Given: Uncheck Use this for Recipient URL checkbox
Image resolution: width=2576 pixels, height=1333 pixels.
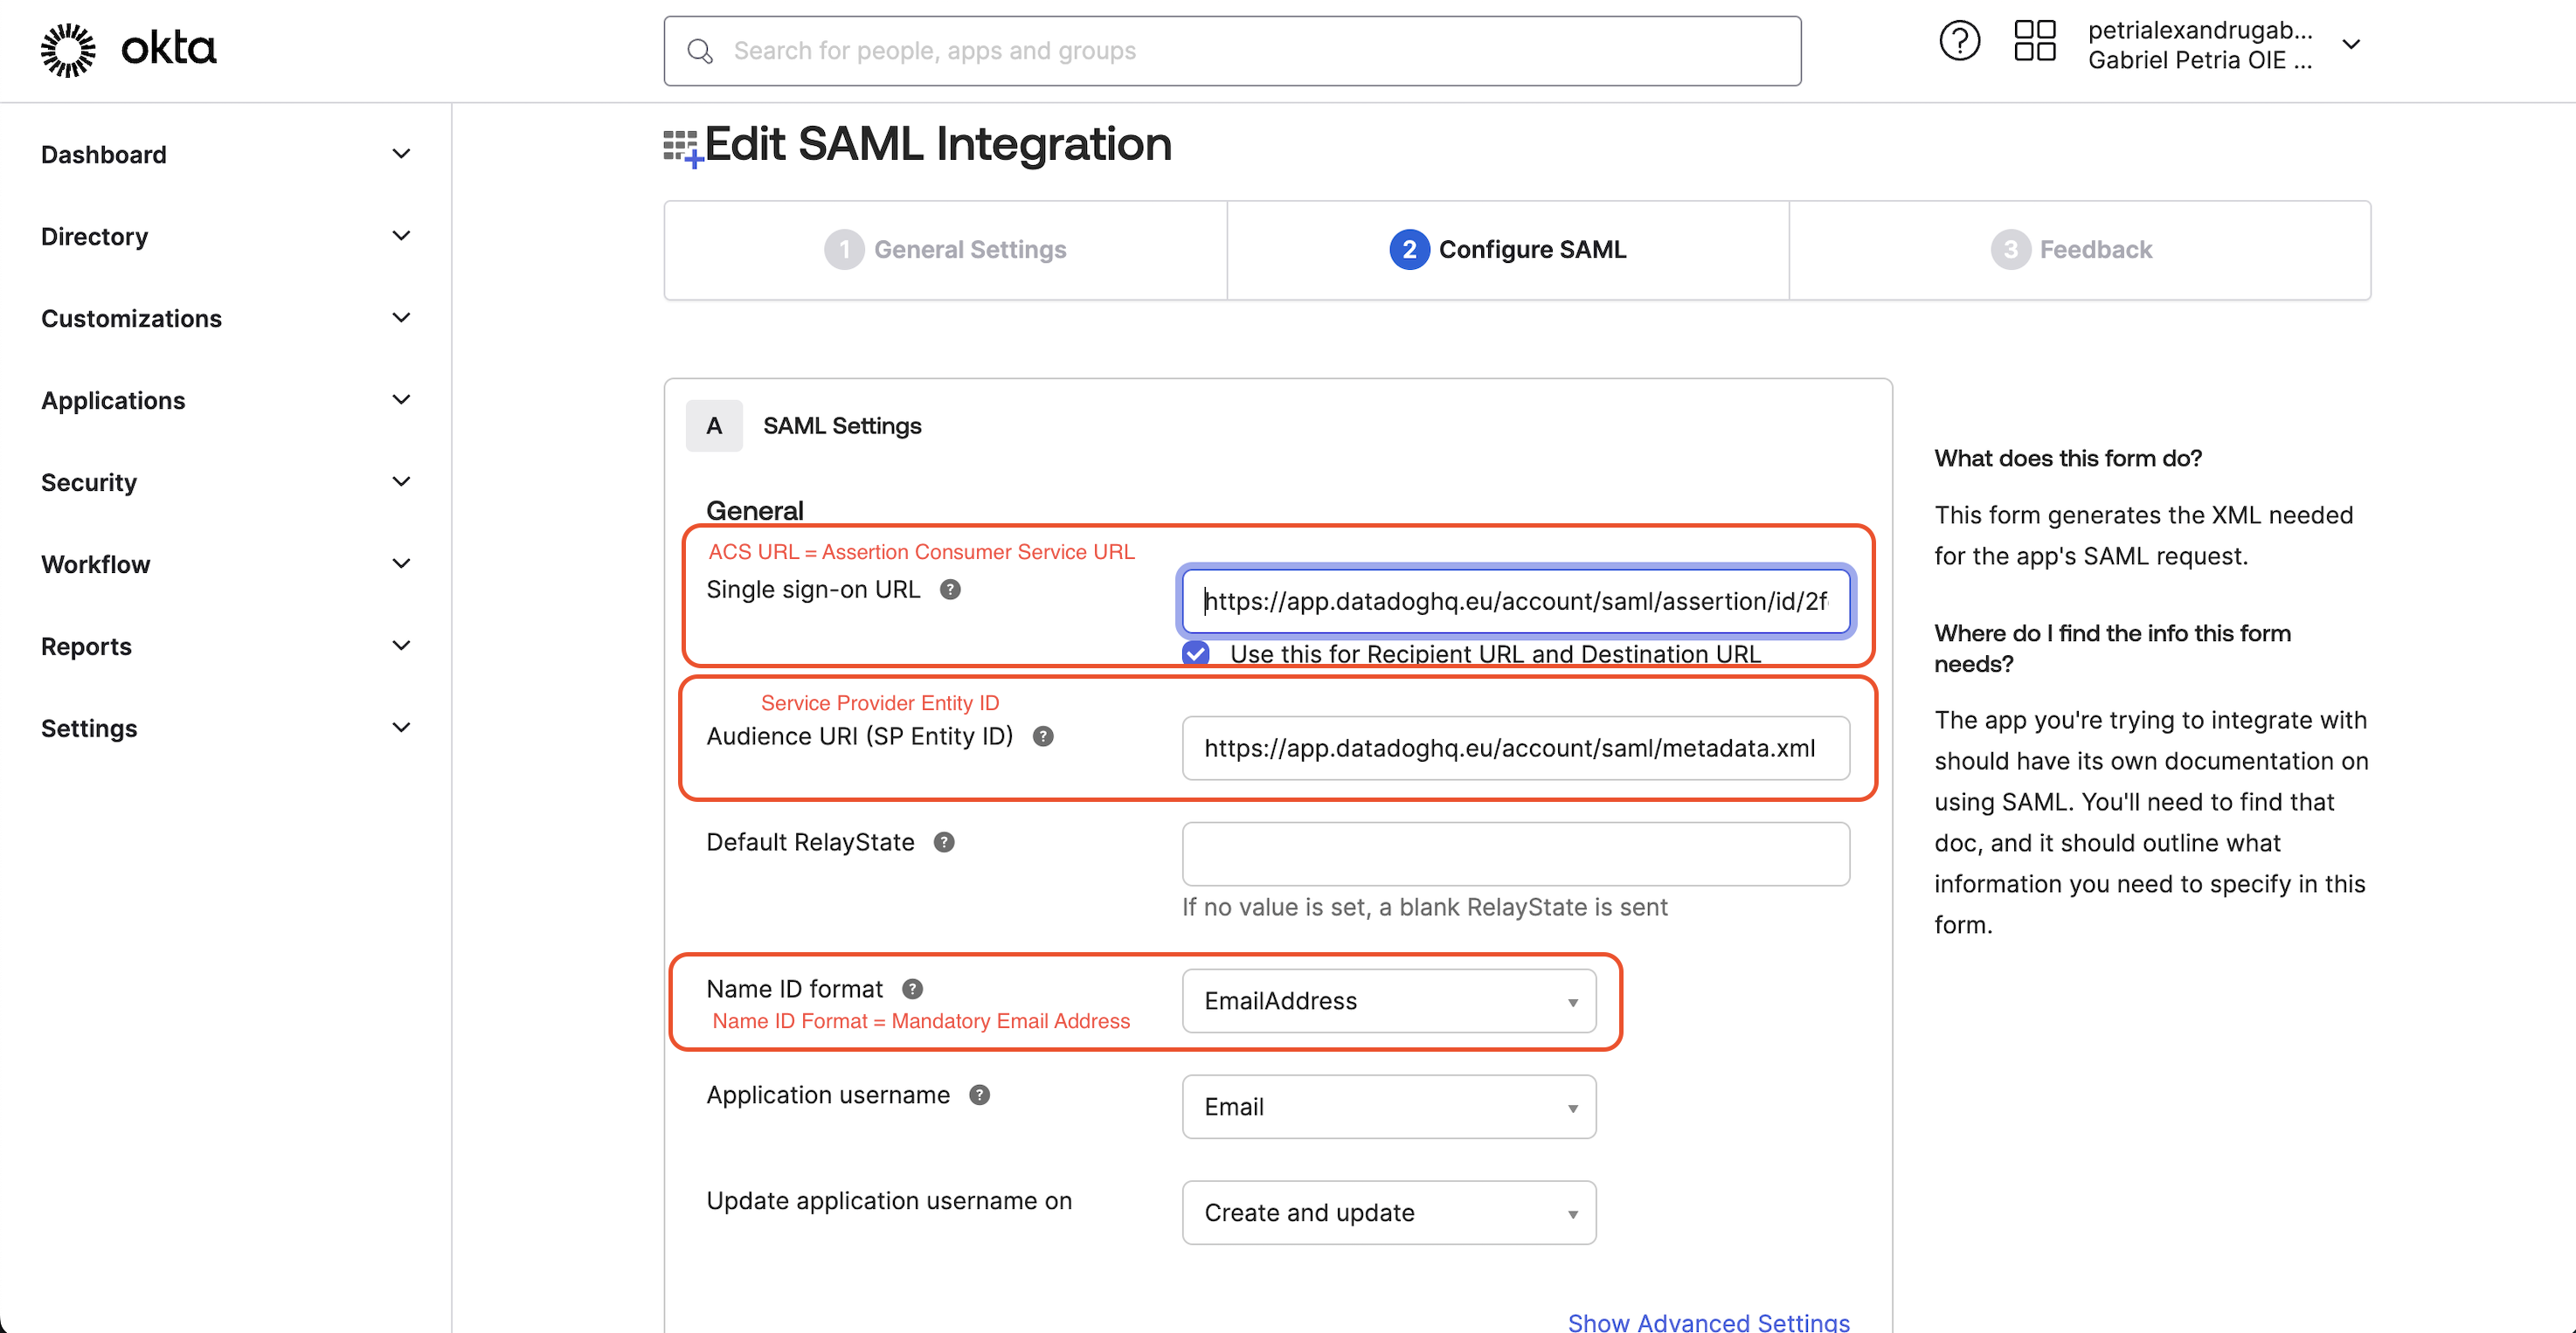Looking at the screenshot, I should [x=1195, y=654].
